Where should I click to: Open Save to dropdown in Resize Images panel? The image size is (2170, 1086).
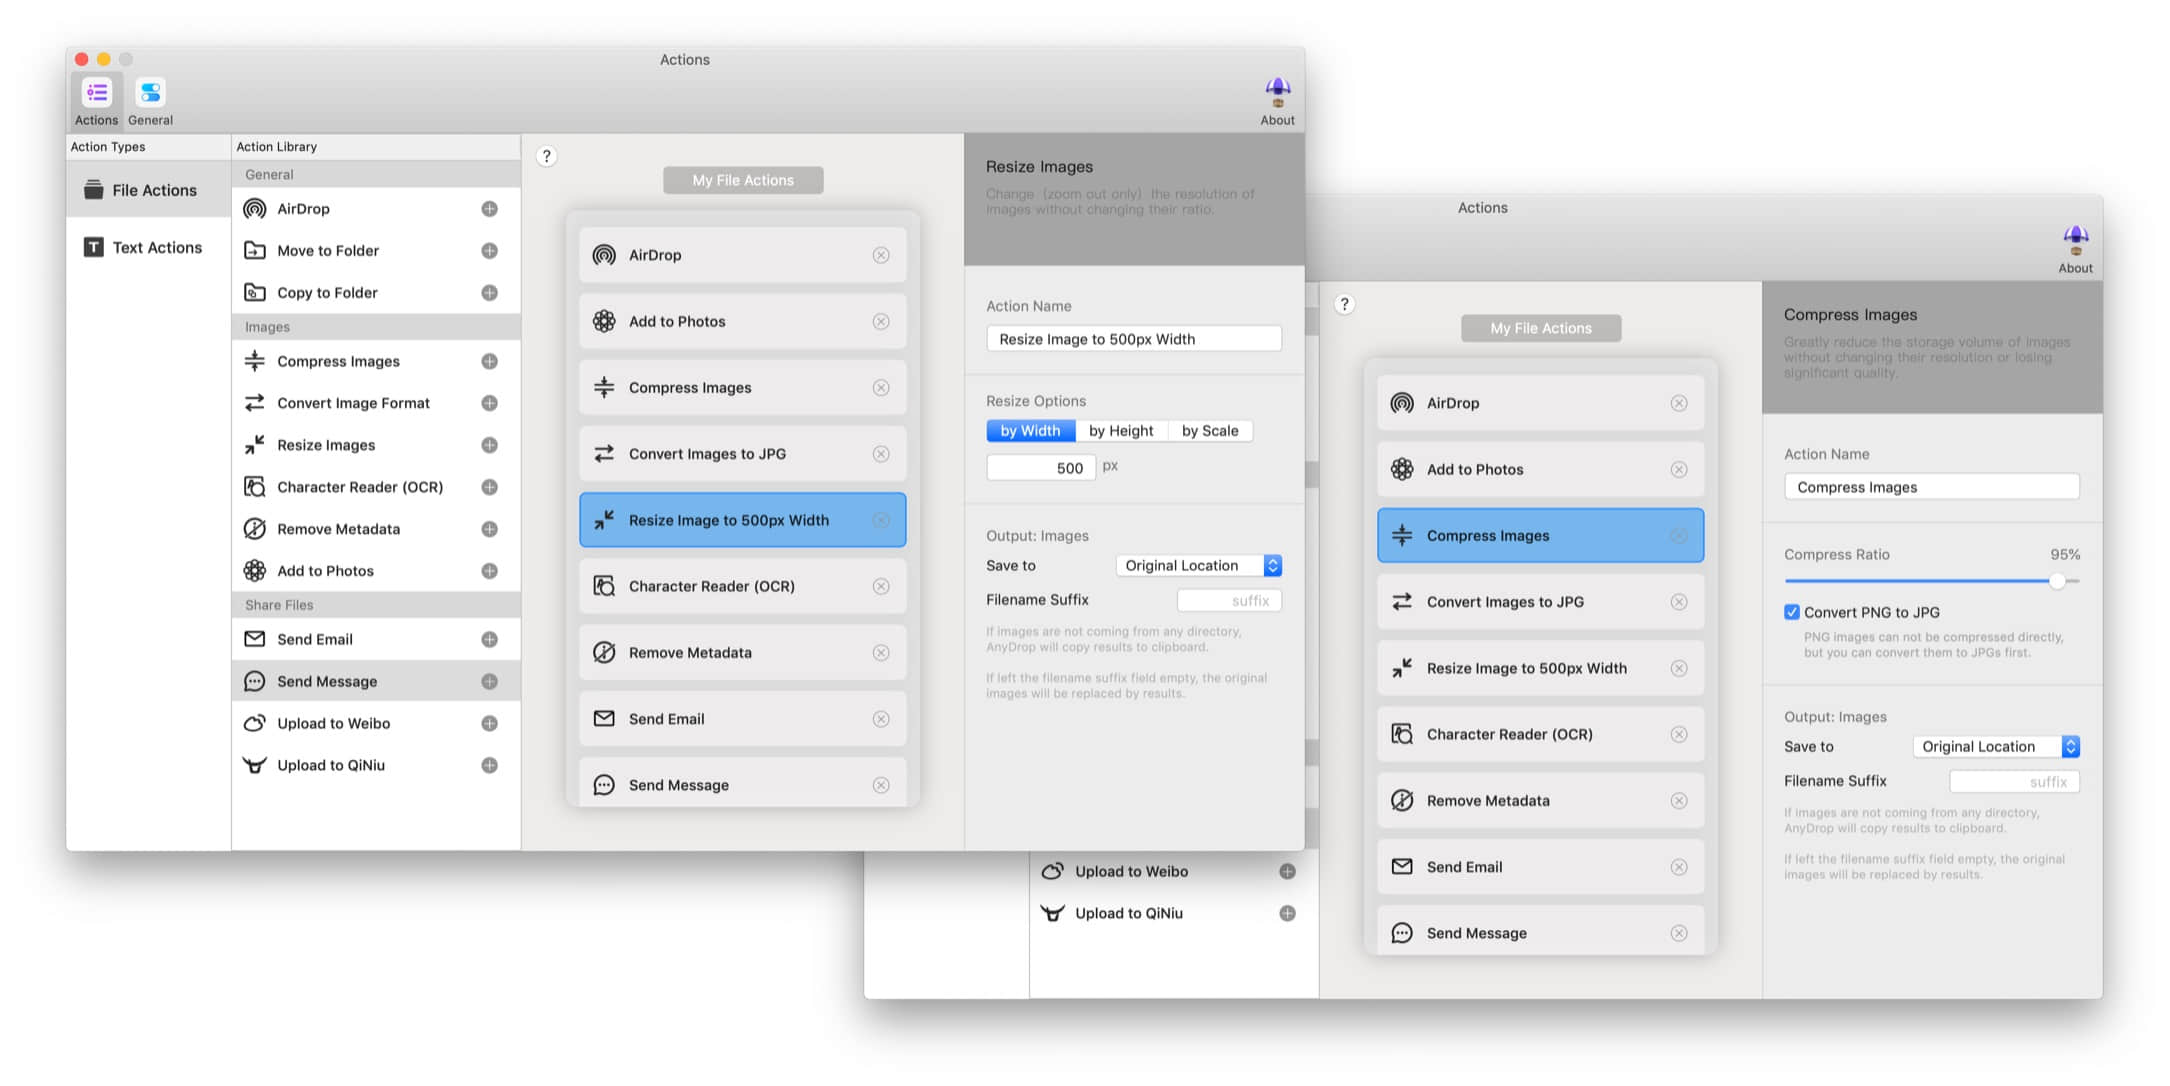(1198, 566)
